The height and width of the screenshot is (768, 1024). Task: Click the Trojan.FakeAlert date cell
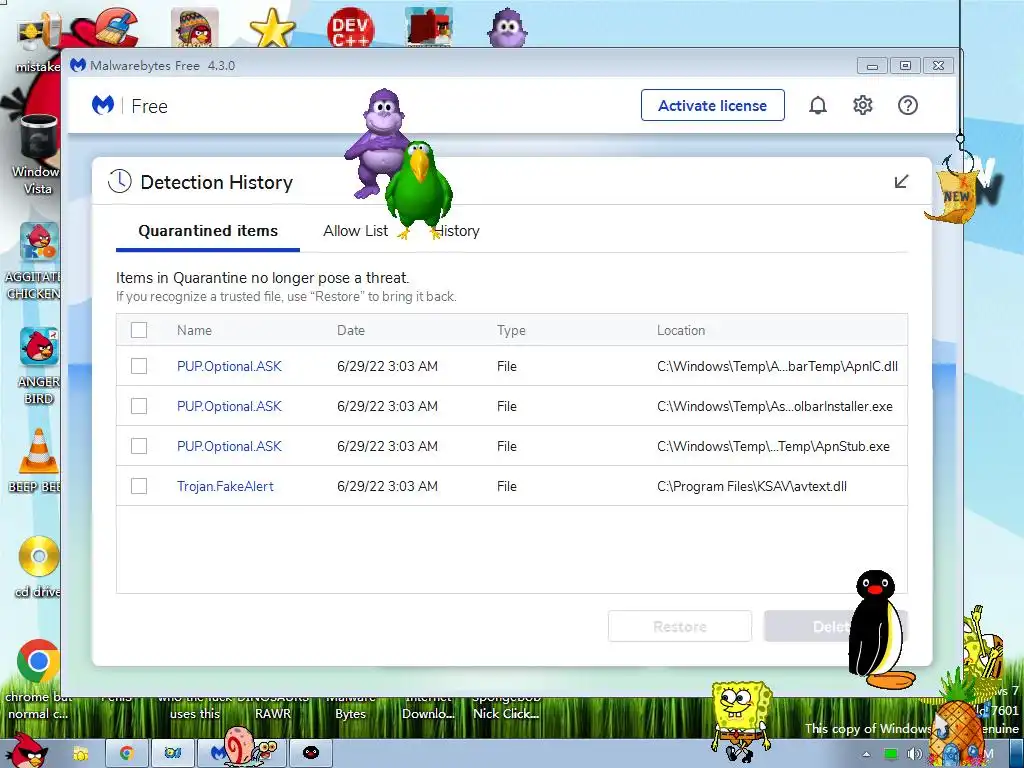coord(387,486)
